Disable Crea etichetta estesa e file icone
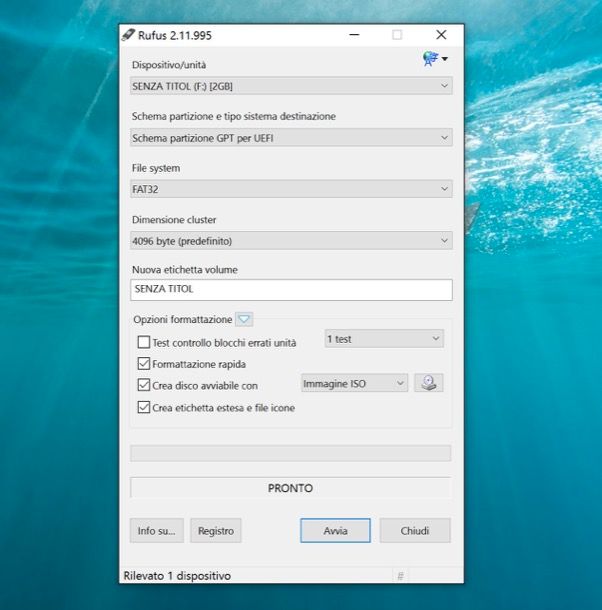Screen dimensions: 602x610 (x=143, y=408)
